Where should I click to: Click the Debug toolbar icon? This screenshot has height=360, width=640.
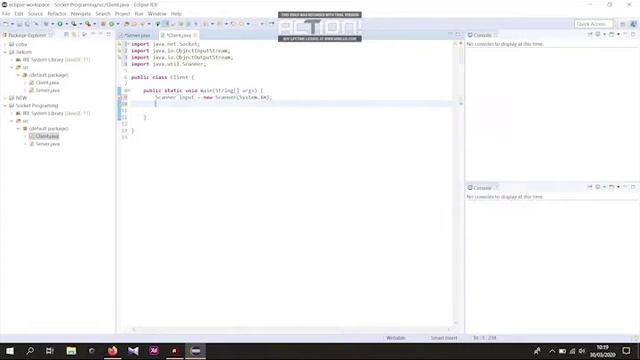[46, 24]
